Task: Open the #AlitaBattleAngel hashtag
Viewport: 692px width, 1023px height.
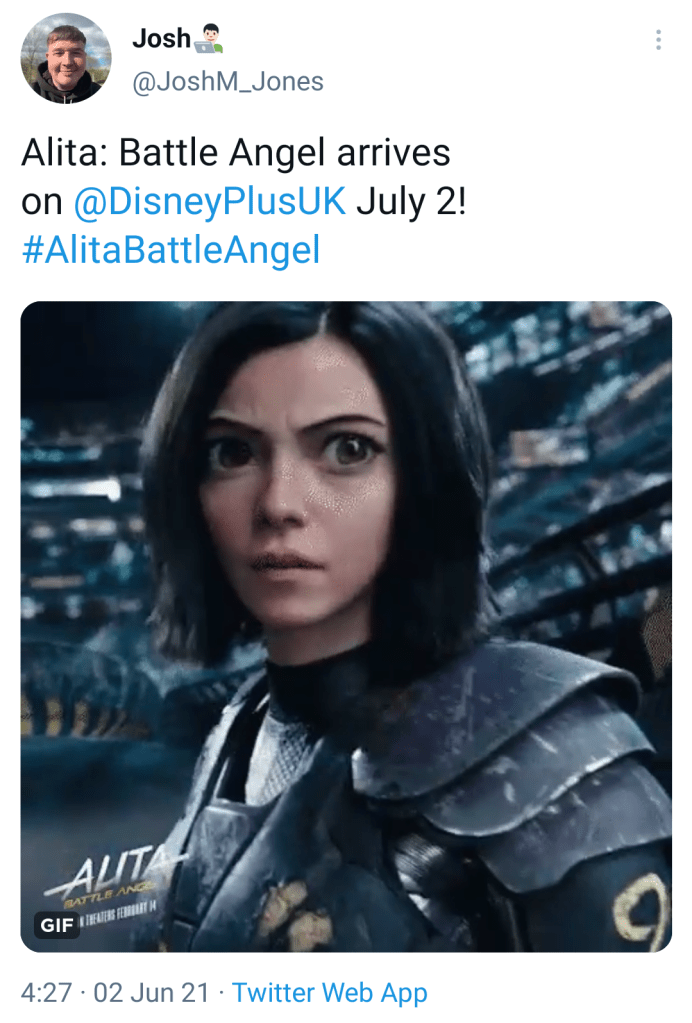Action: (x=171, y=250)
